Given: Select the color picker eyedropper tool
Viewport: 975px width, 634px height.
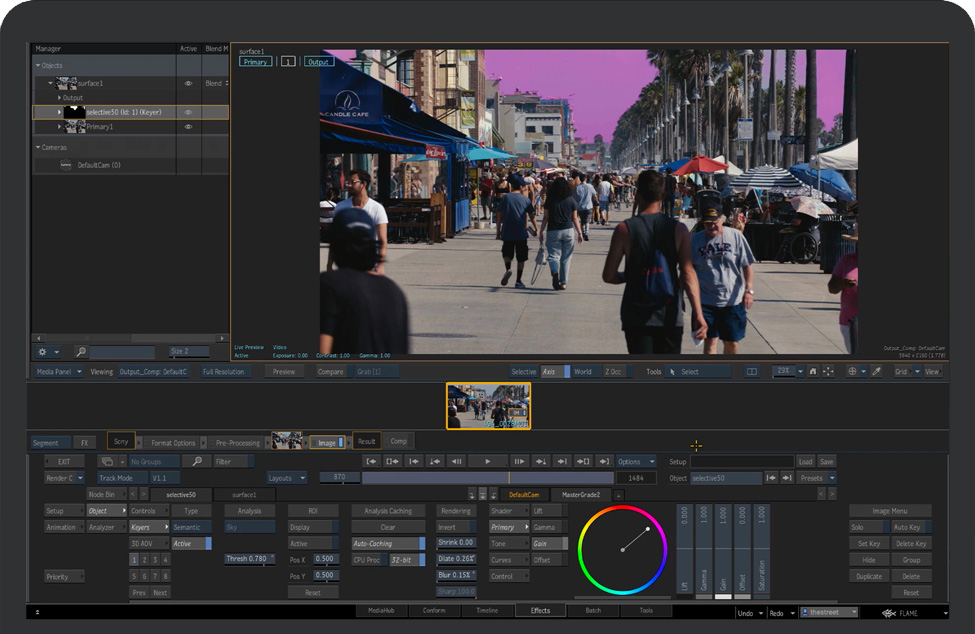Looking at the screenshot, I should click(876, 371).
